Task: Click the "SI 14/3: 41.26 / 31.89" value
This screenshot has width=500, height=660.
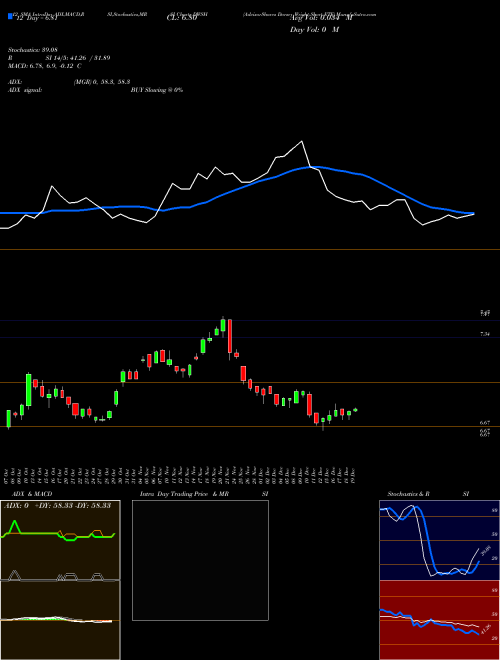Action: click(78, 58)
